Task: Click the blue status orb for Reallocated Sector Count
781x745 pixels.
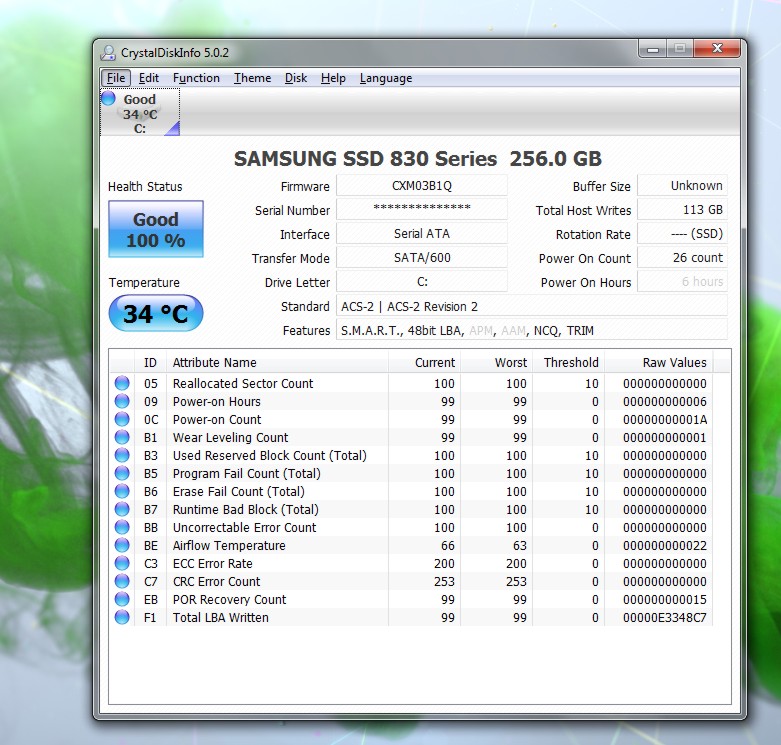Action: pyautogui.click(x=122, y=384)
